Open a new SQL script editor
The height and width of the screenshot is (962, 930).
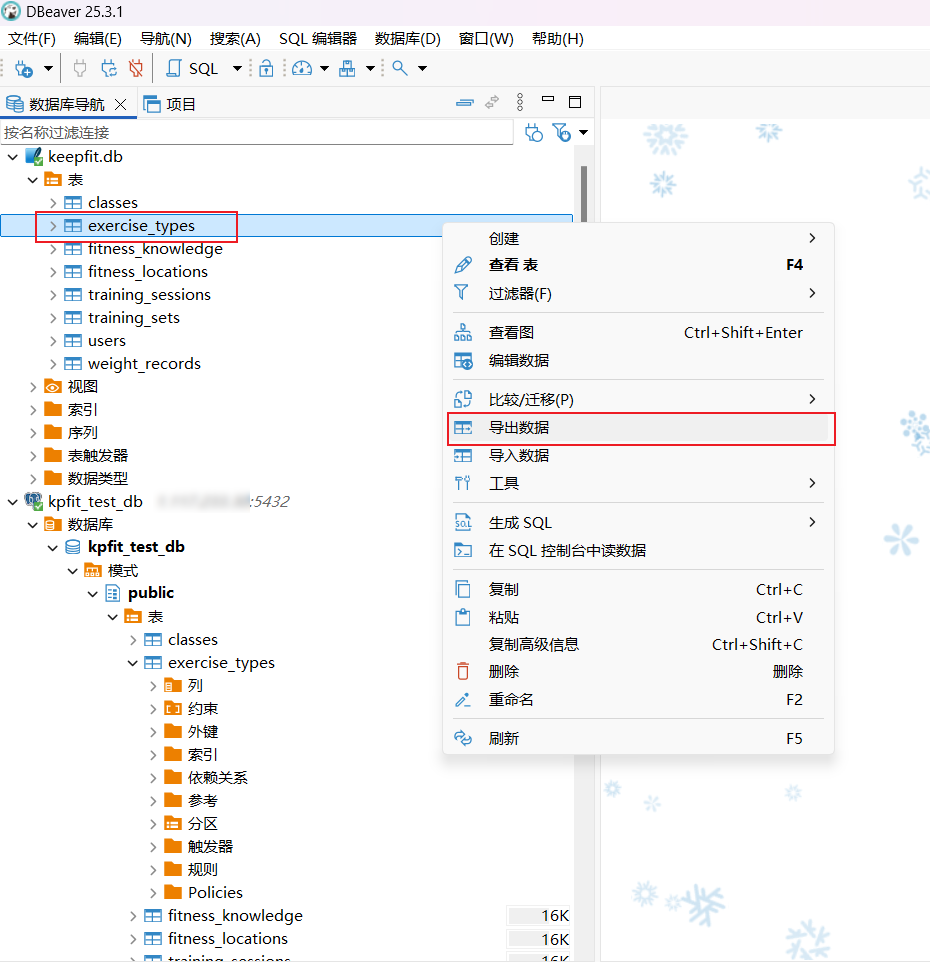click(x=193, y=68)
